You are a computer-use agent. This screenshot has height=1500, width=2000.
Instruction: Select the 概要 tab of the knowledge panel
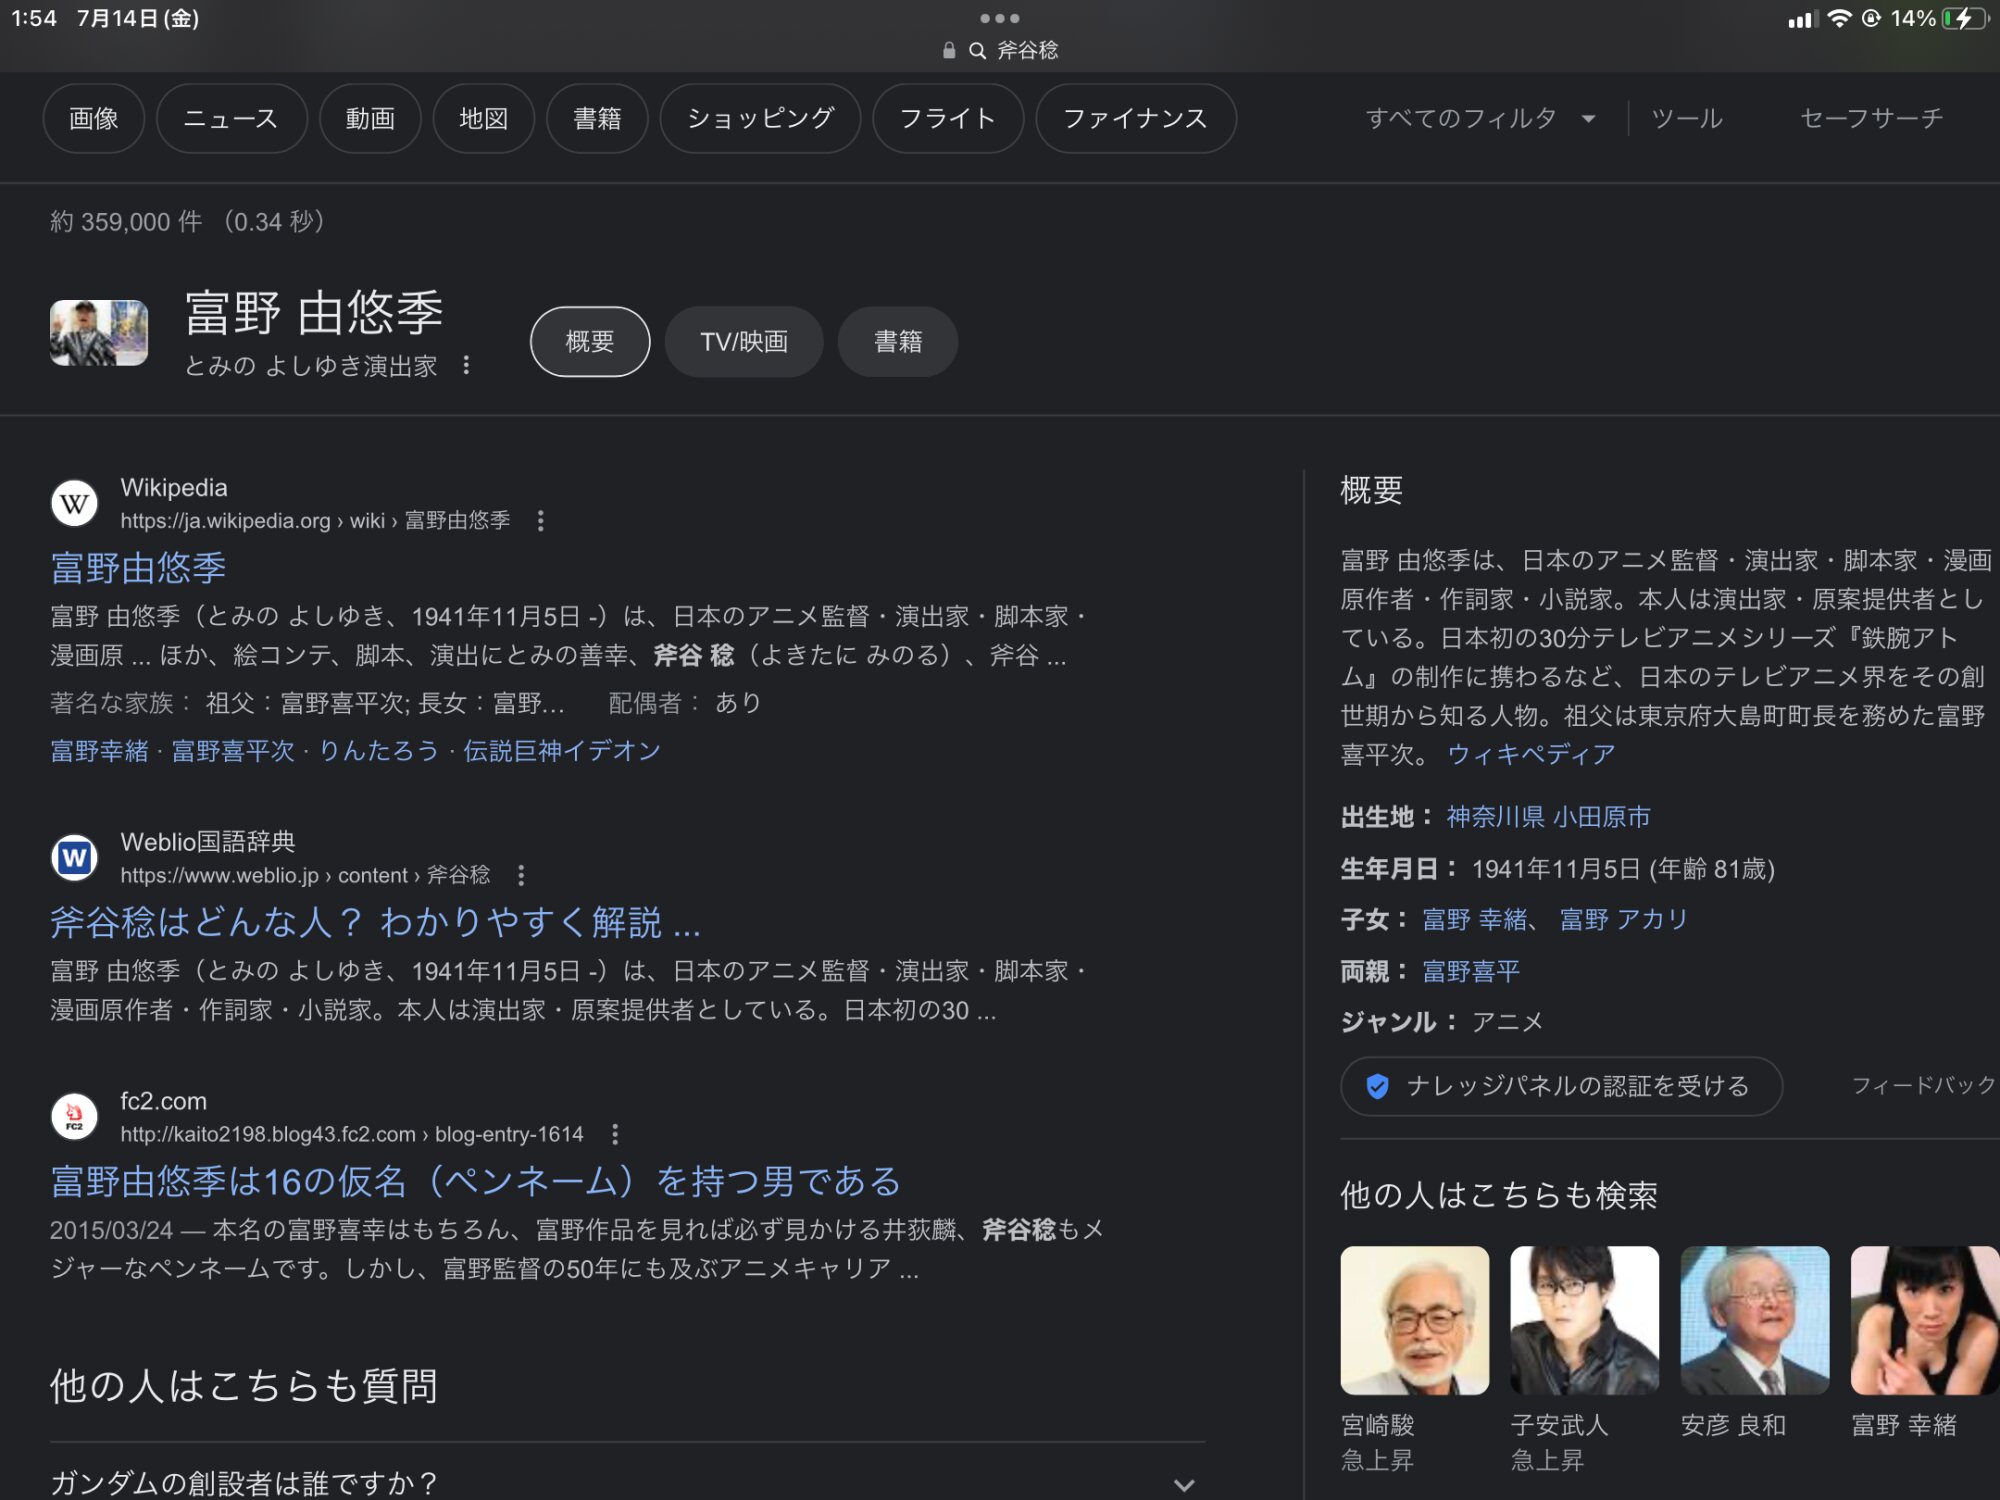pyautogui.click(x=590, y=342)
